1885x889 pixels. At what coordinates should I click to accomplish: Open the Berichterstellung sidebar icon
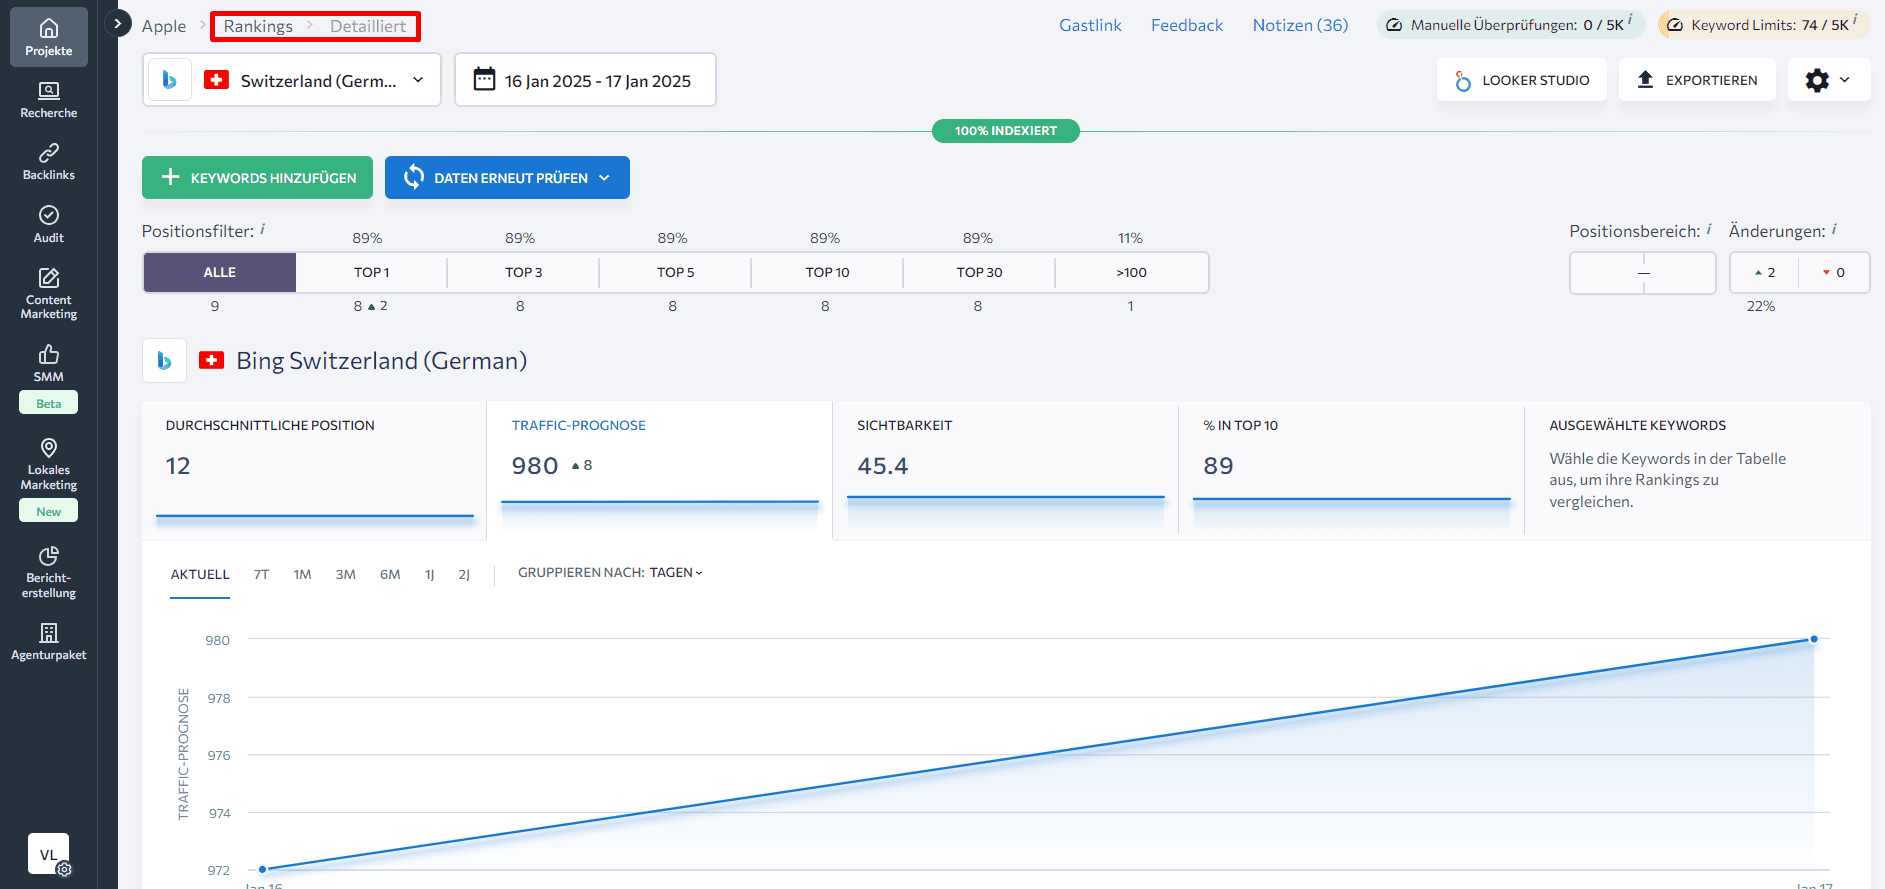pyautogui.click(x=48, y=572)
